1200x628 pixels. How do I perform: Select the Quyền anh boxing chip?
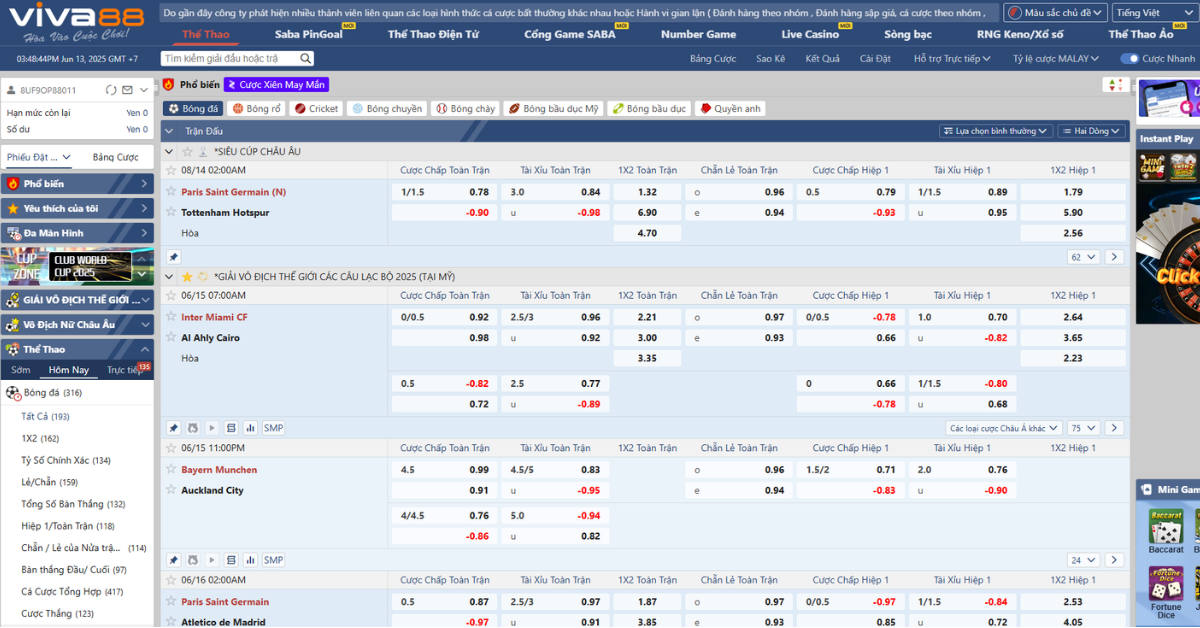730,108
